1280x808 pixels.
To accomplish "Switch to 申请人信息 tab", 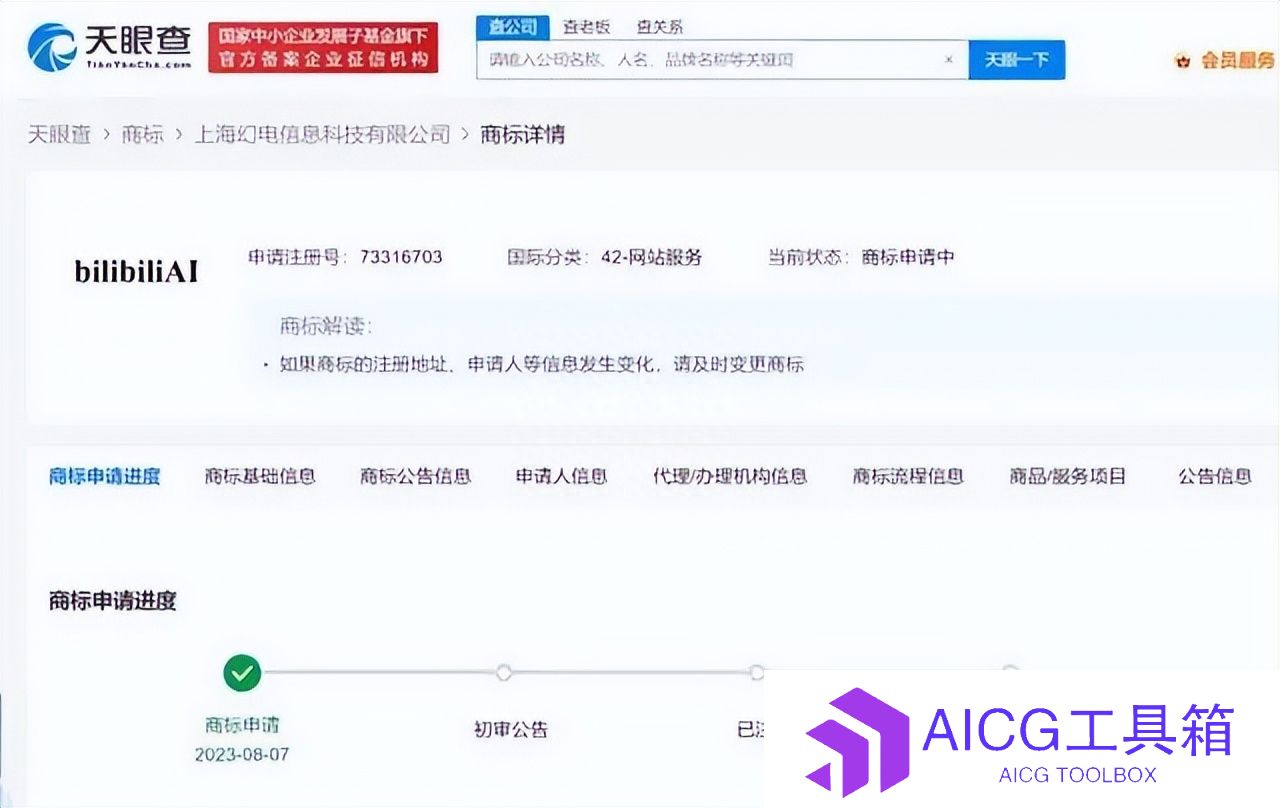I will point(561,477).
